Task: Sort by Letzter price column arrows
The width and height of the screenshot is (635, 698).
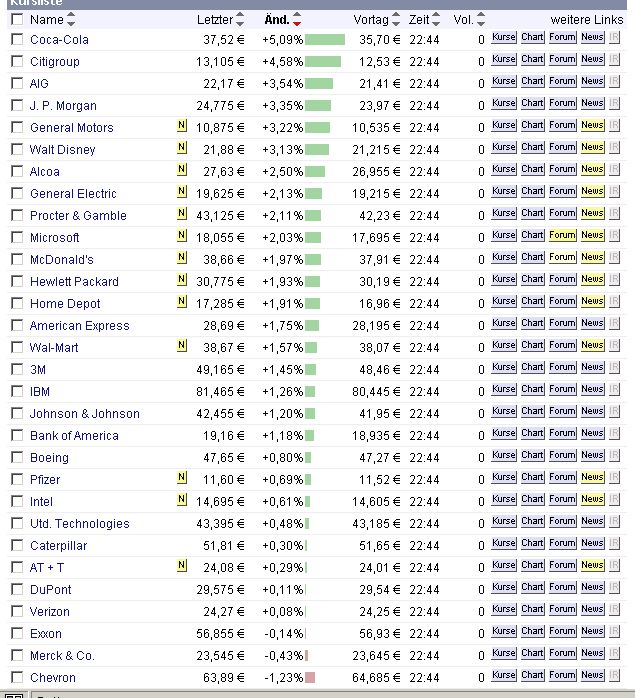Action: coord(240,20)
